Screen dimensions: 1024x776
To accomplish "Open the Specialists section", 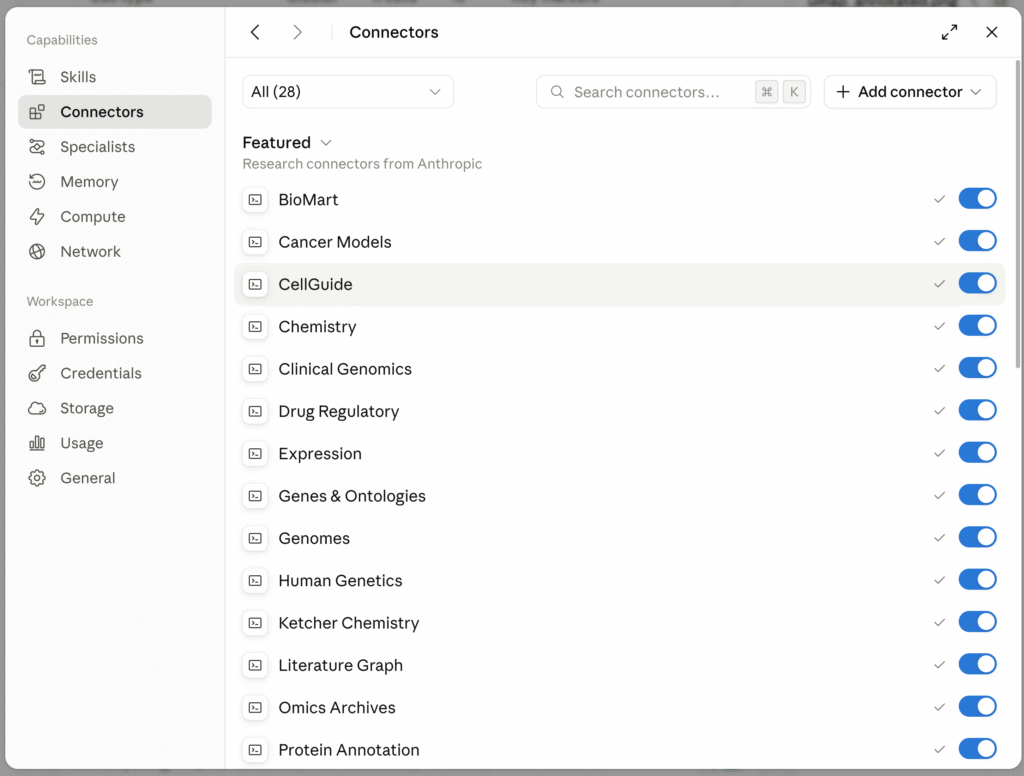I will [114, 147].
